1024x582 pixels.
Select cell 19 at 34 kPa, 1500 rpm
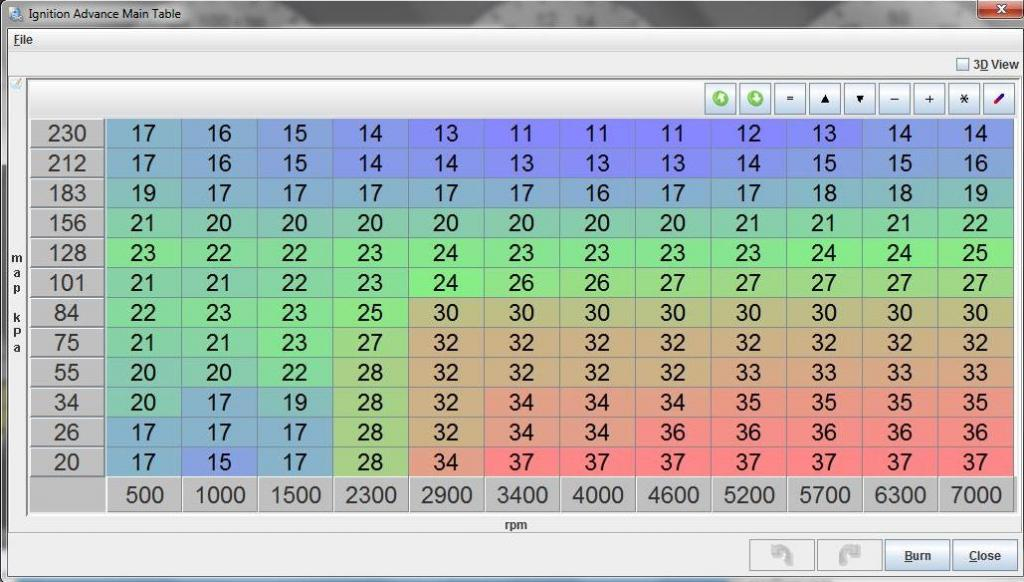point(295,402)
